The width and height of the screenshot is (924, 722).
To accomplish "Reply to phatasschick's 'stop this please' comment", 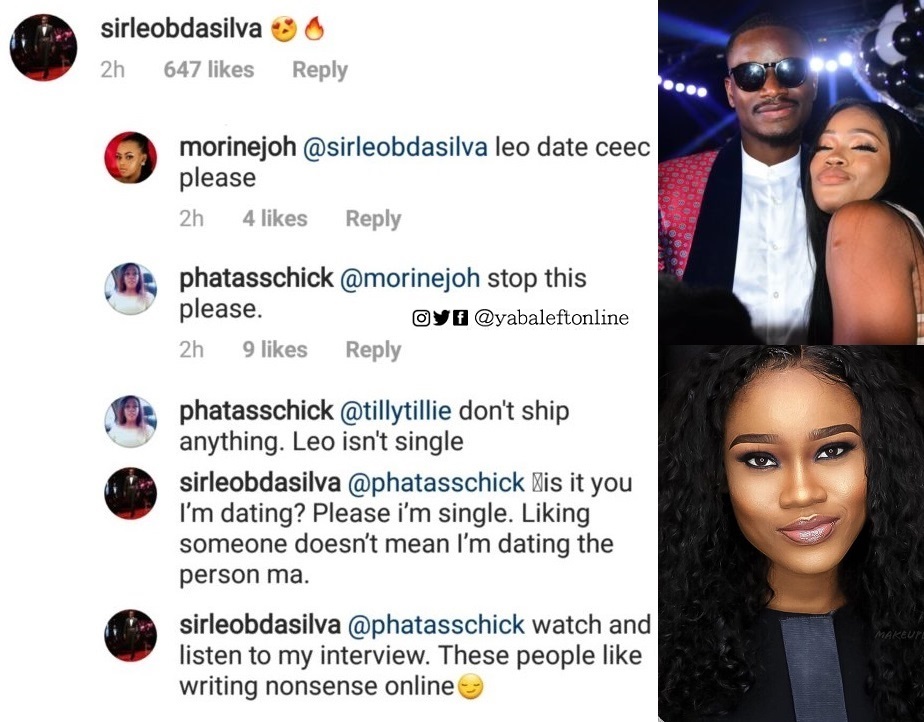I will tap(372, 350).
